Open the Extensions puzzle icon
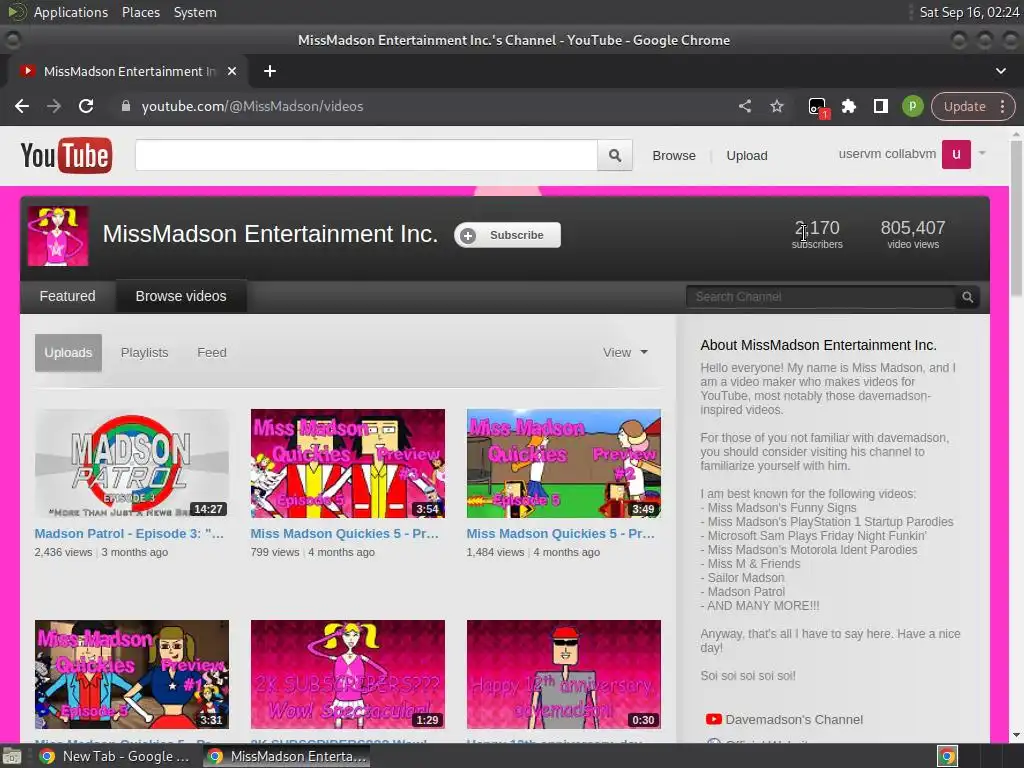The image size is (1024, 768). 849,106
